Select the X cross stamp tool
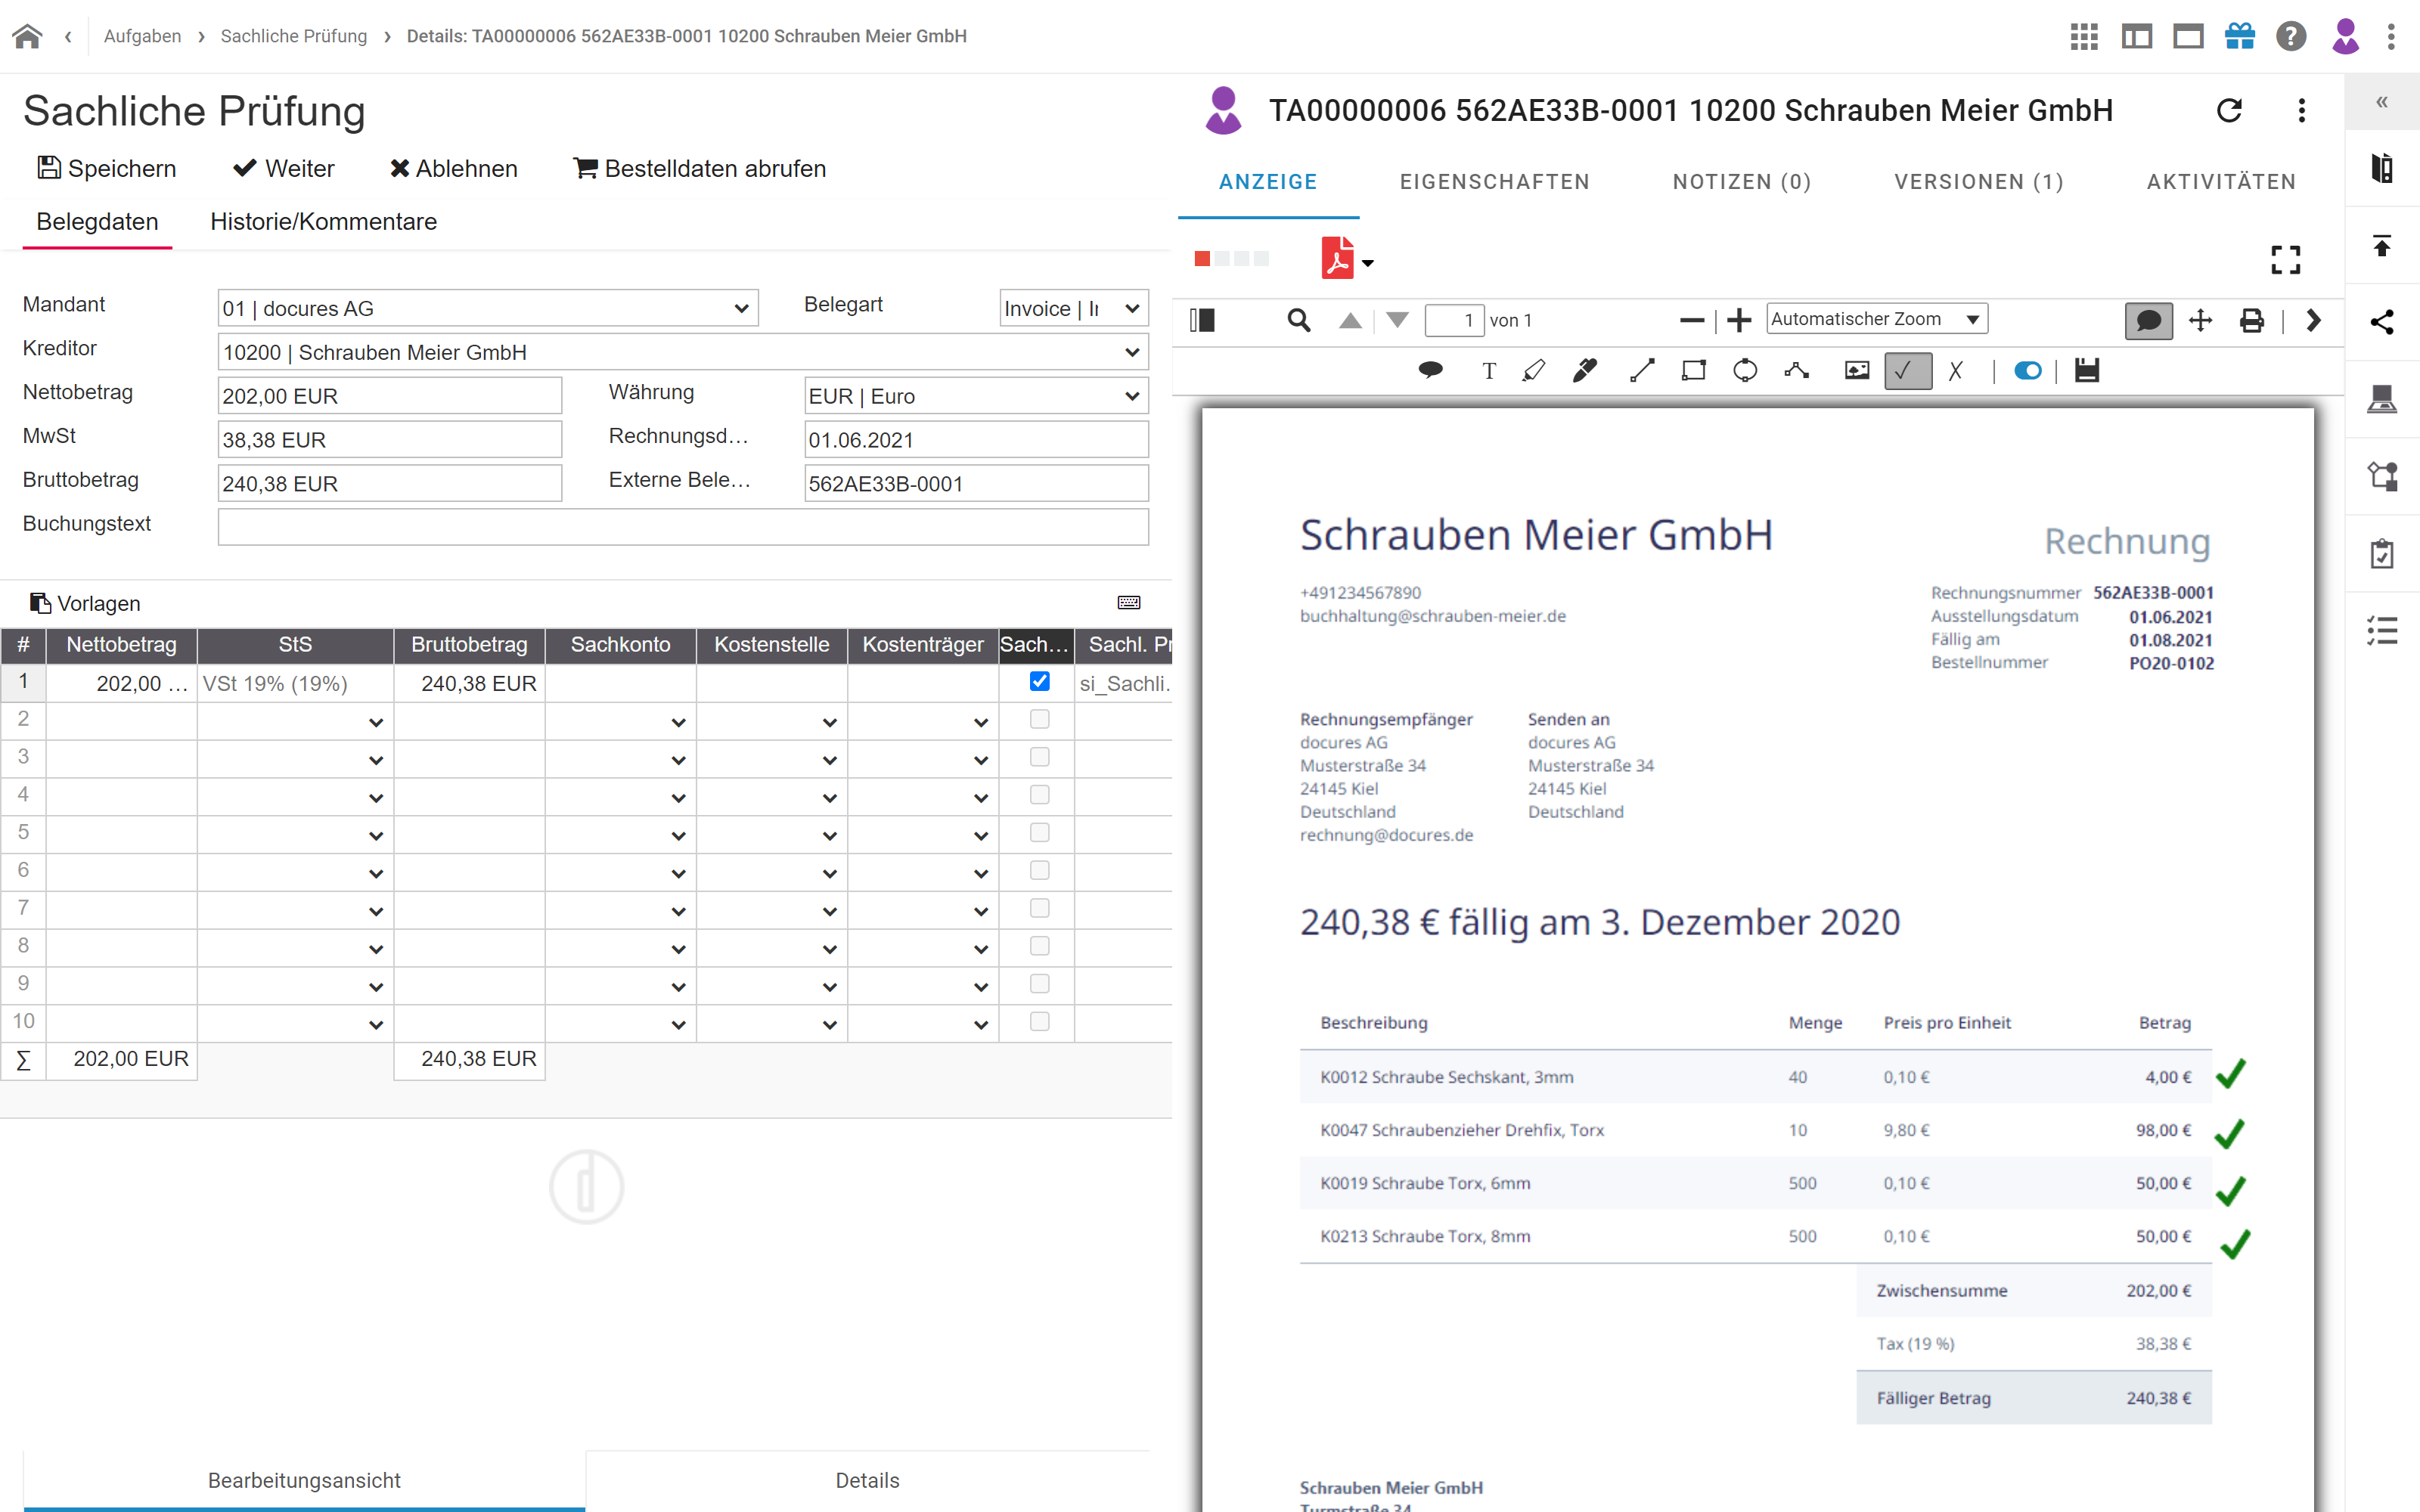Screen dimensions: 2420x1512 (1956, 371)
